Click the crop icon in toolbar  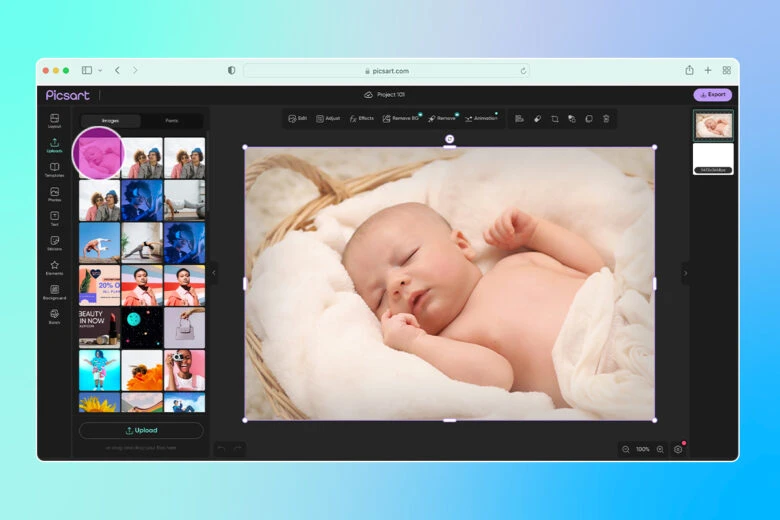pyautogui.click(x=555, y=118)
